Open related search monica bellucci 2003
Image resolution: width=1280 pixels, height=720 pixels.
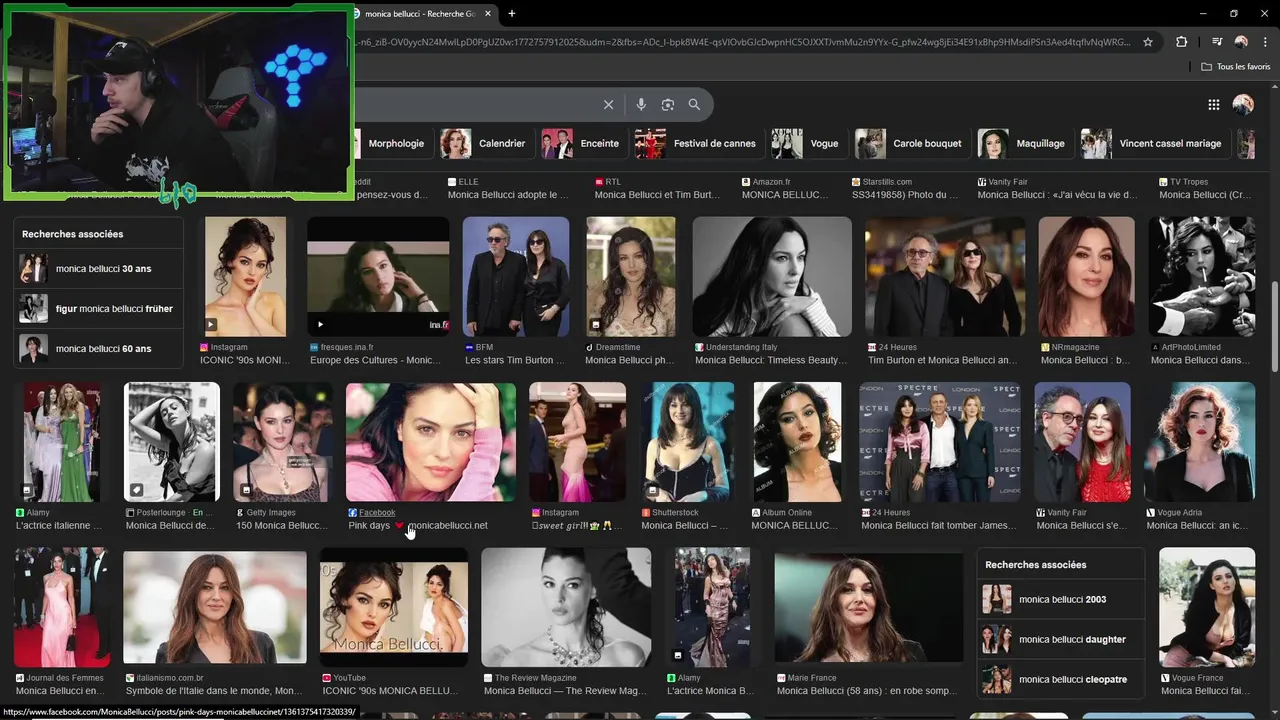pos(1060,599)
